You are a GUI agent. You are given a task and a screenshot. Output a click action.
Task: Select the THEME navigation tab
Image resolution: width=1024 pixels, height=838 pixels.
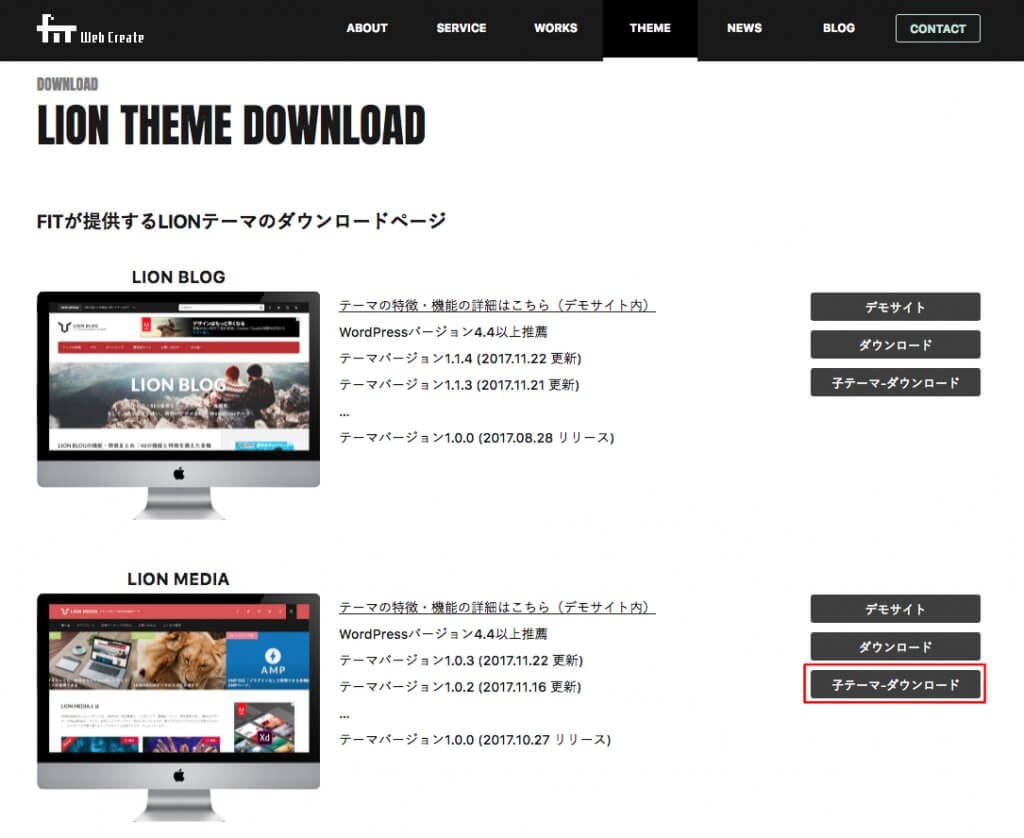650,28
